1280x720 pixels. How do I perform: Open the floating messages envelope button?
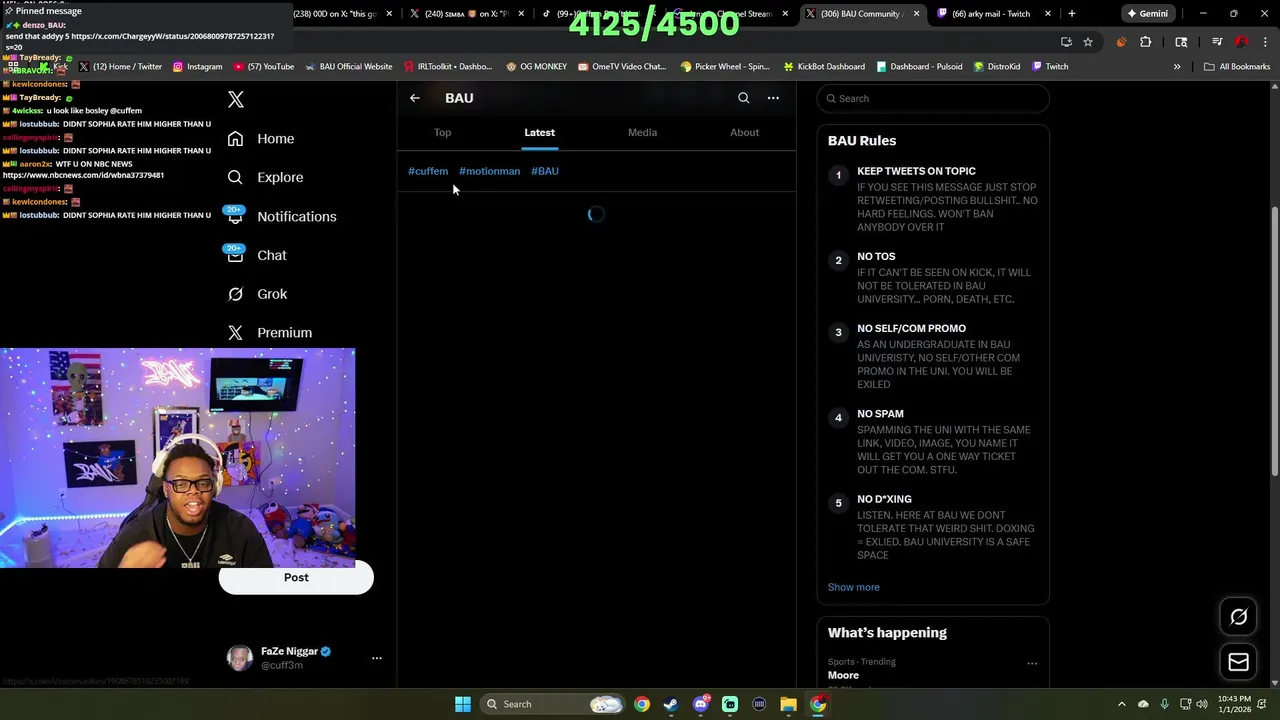[x=1238, y=662]
